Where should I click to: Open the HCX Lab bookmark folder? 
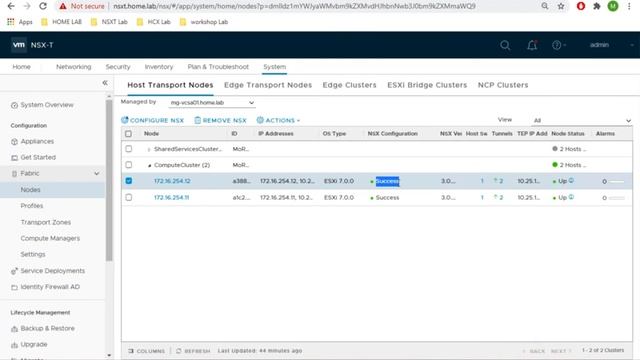click(x=154, y=22)
